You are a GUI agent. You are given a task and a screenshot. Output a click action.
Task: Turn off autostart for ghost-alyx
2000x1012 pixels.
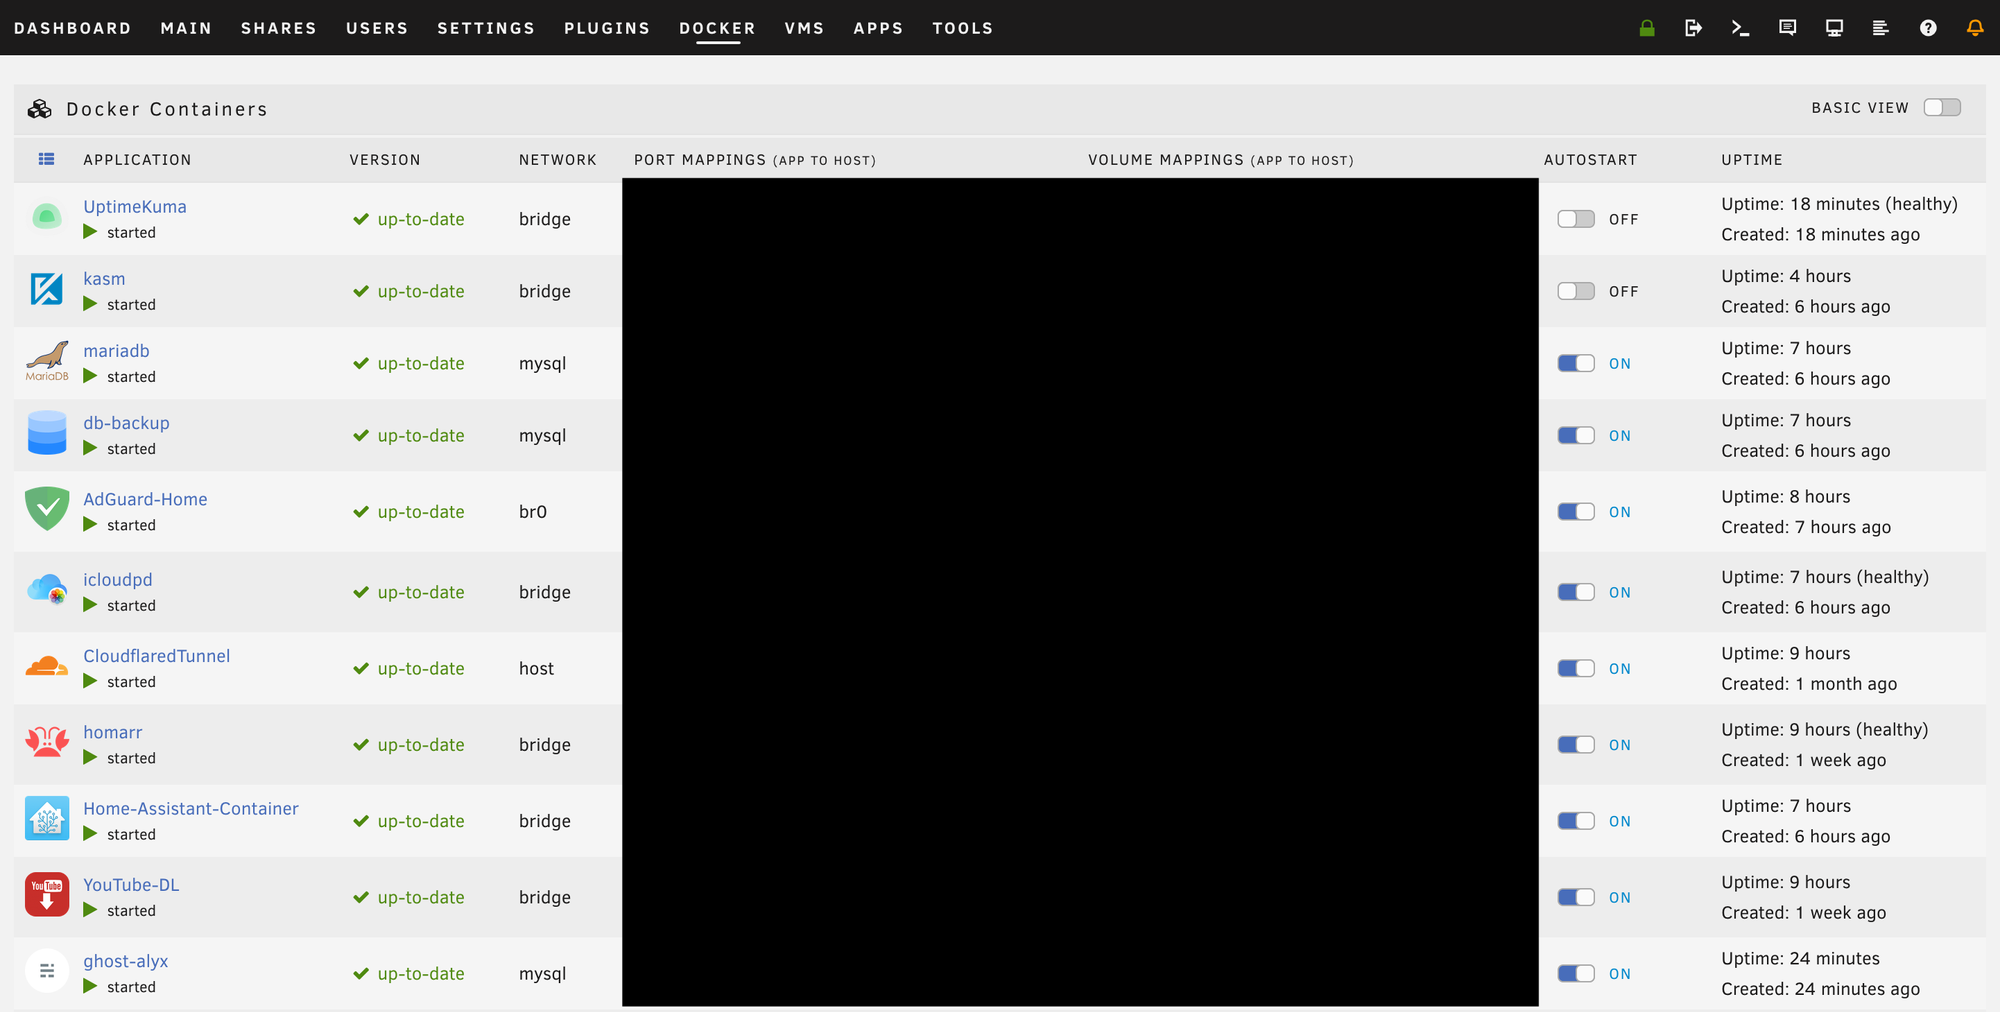[1576, 973]
